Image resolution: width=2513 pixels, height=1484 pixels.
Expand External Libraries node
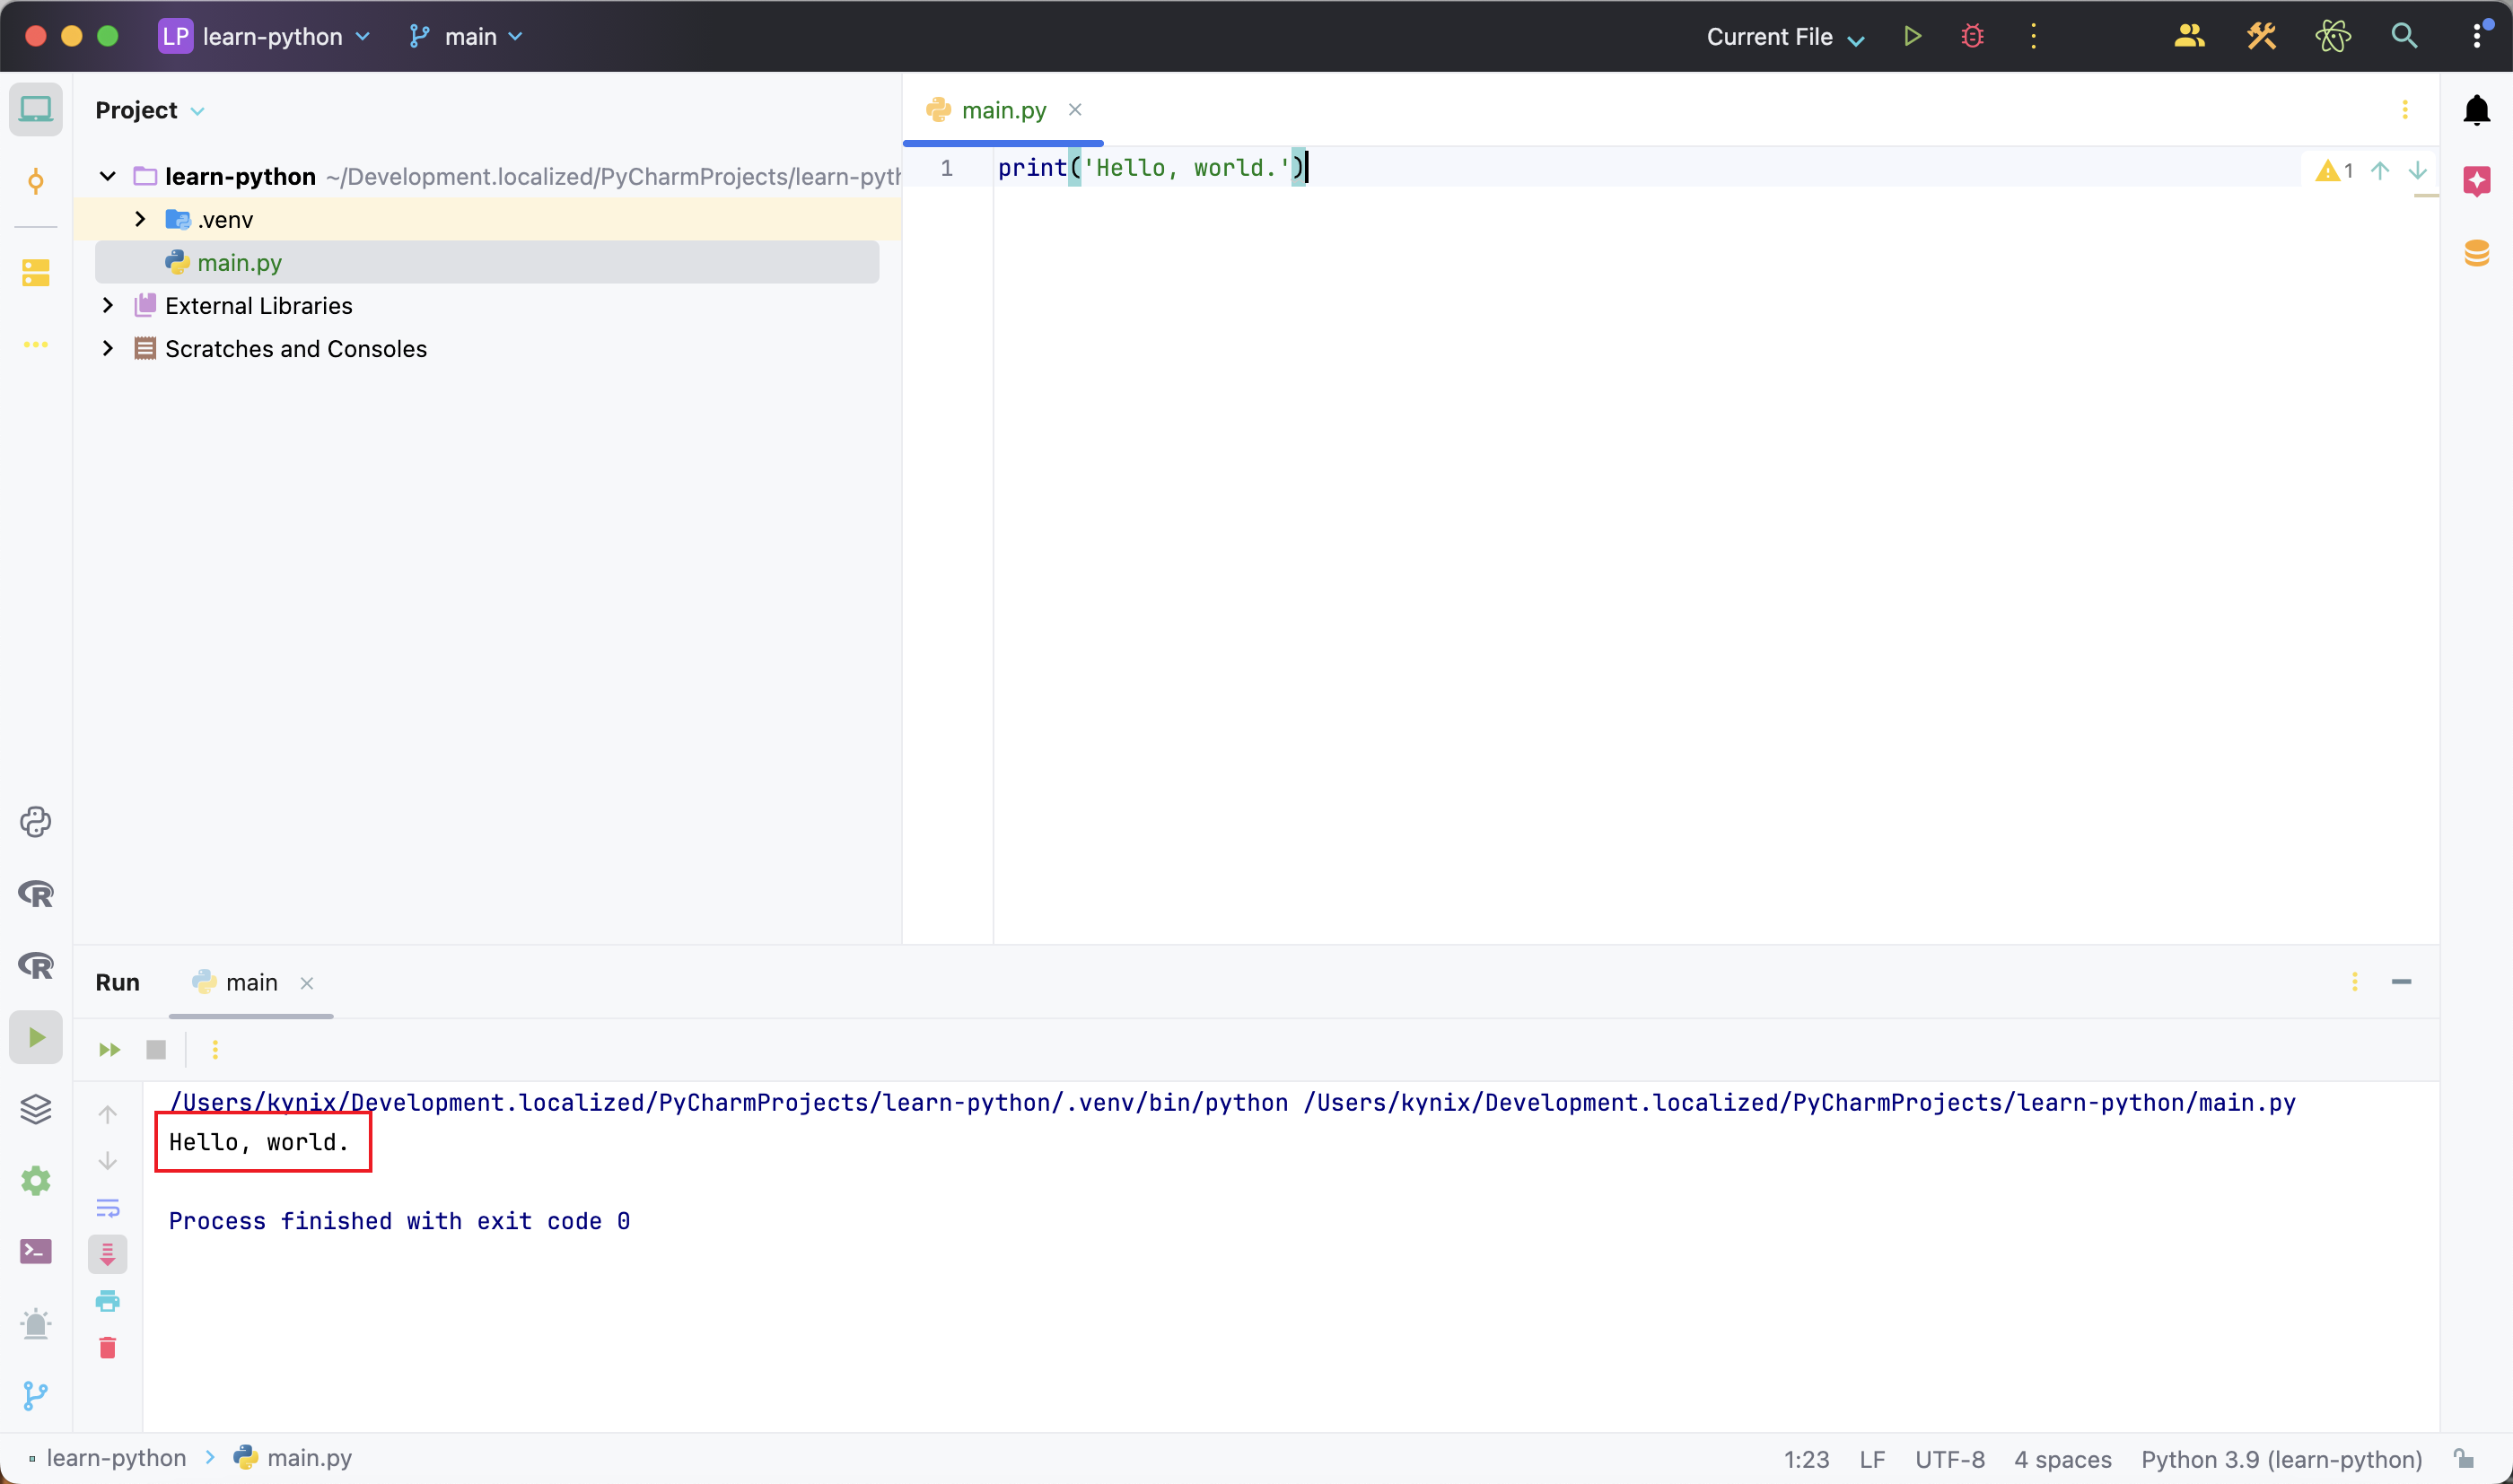point(108,305)
